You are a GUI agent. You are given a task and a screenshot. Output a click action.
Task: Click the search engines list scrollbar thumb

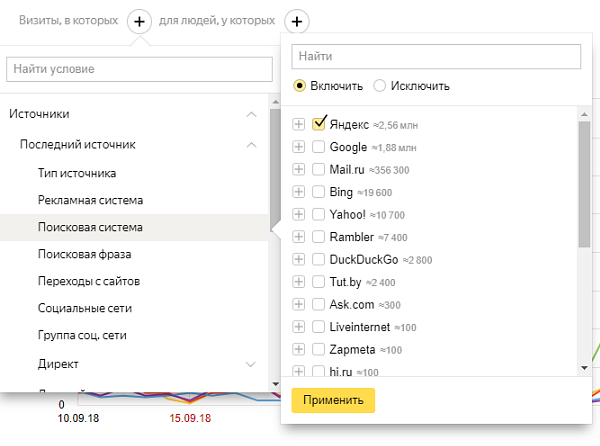click(584, 184)
